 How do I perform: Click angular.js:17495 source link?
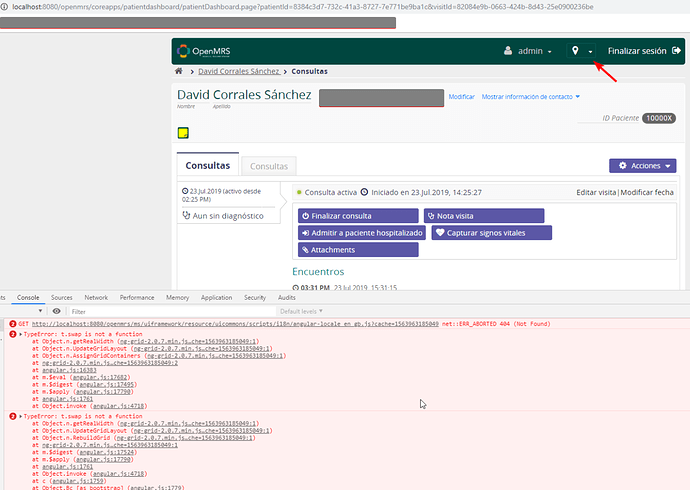(106, 384)
